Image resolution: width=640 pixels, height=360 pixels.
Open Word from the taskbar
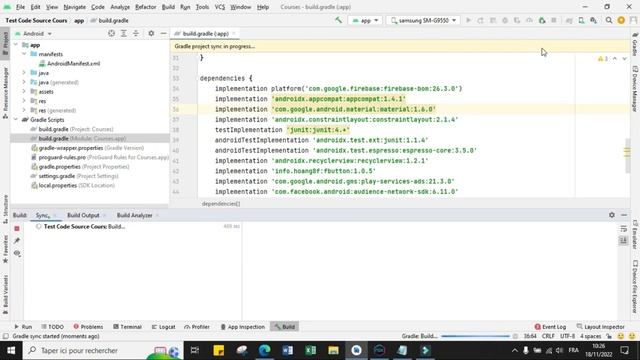[287, 350]
